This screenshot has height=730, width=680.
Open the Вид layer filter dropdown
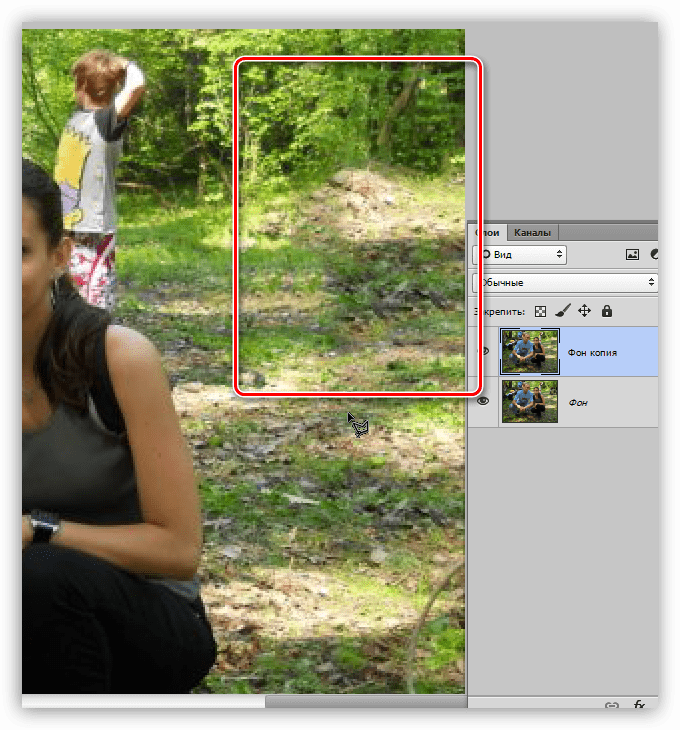coord(519,255)
